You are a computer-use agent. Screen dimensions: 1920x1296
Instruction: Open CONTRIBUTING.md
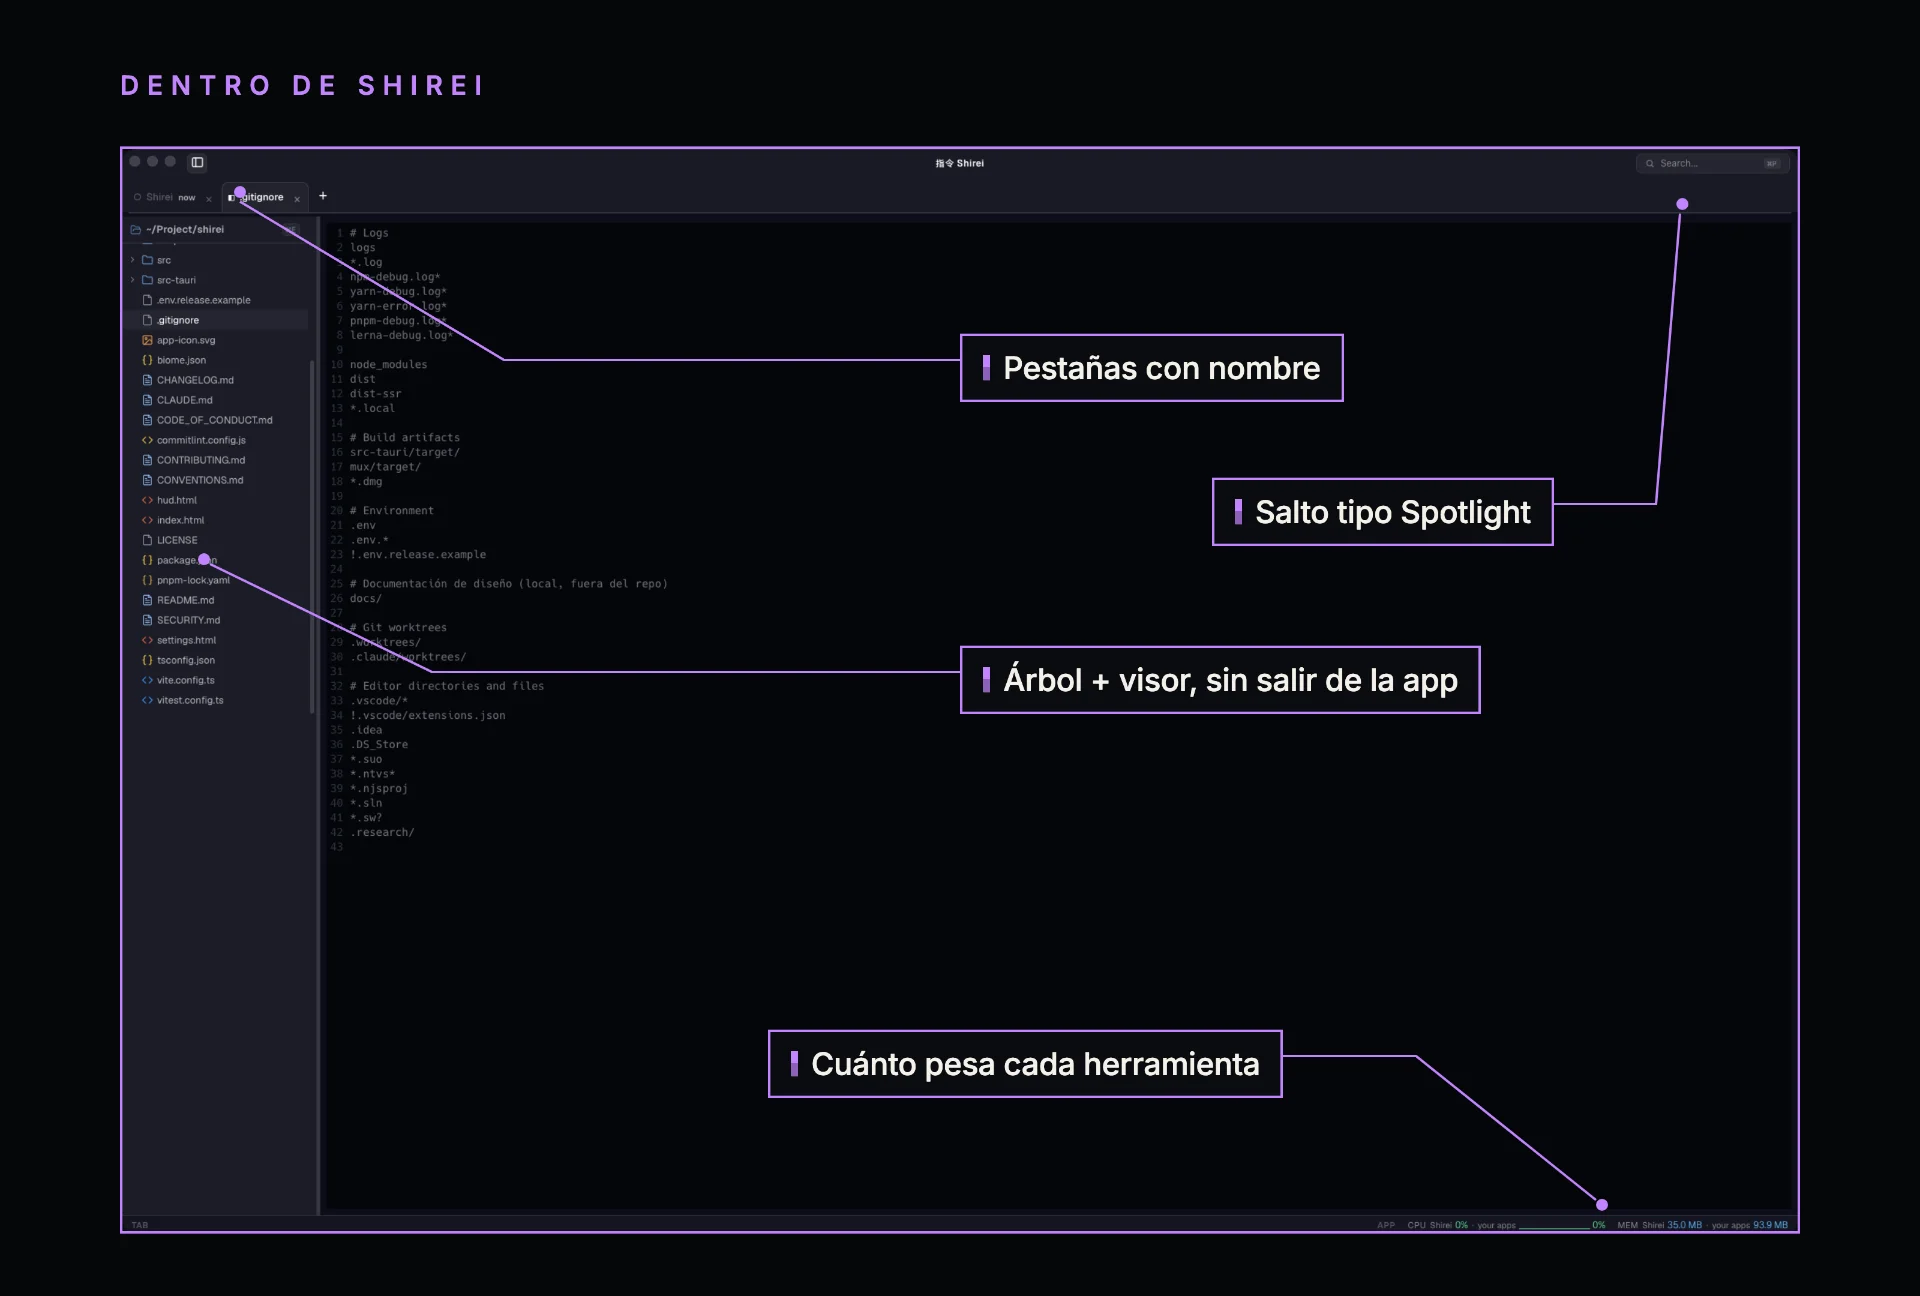pyautogui.click(x=201, y=460)
